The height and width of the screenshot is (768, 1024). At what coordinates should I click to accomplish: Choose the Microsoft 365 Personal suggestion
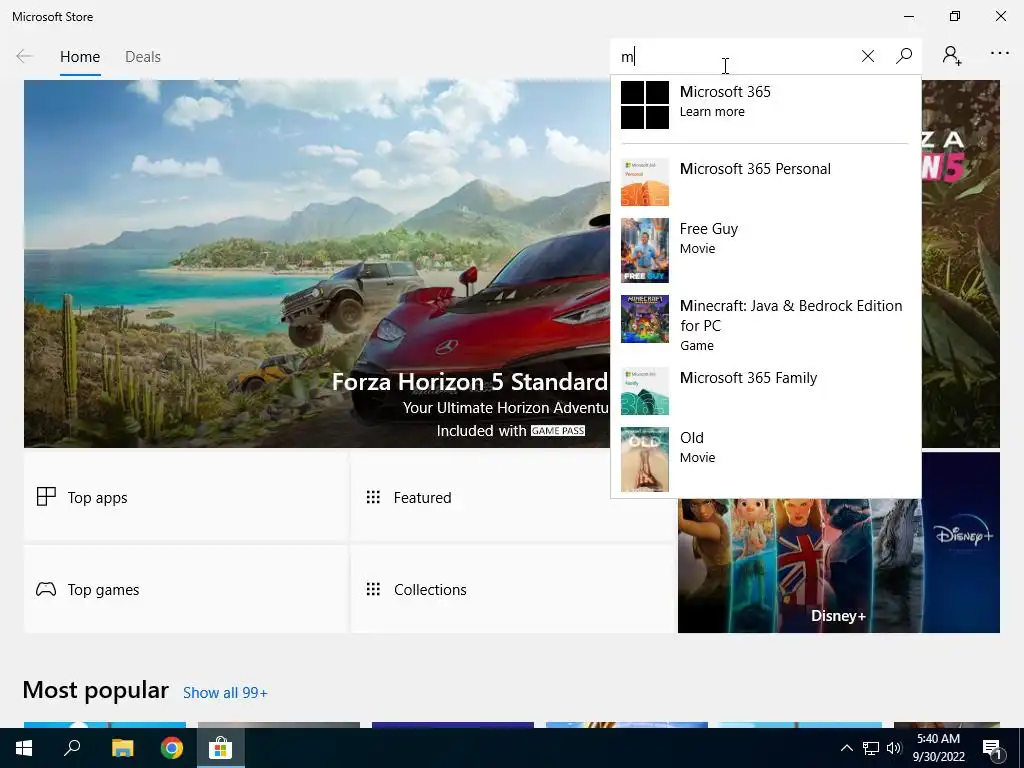point(765,182)
